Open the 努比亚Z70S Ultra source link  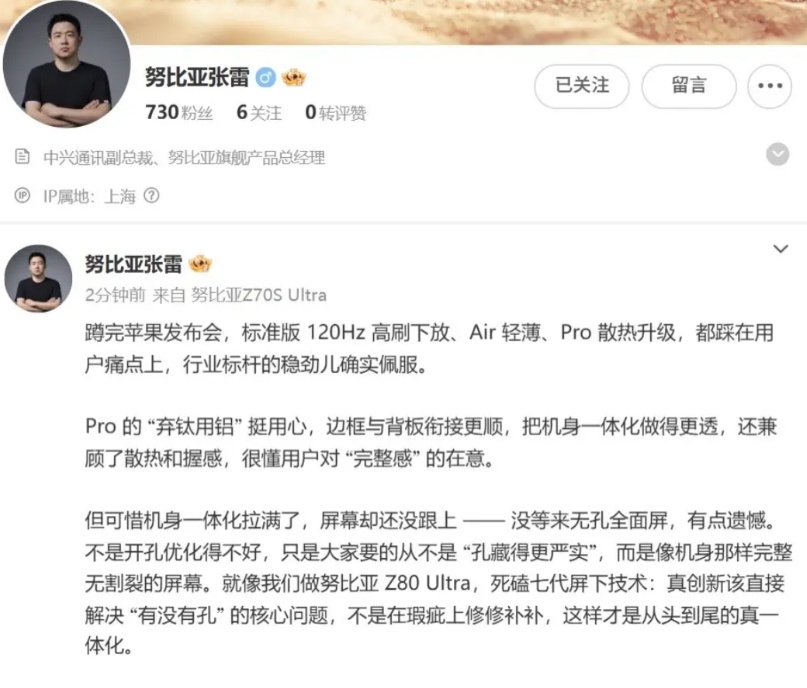[259, 295]
